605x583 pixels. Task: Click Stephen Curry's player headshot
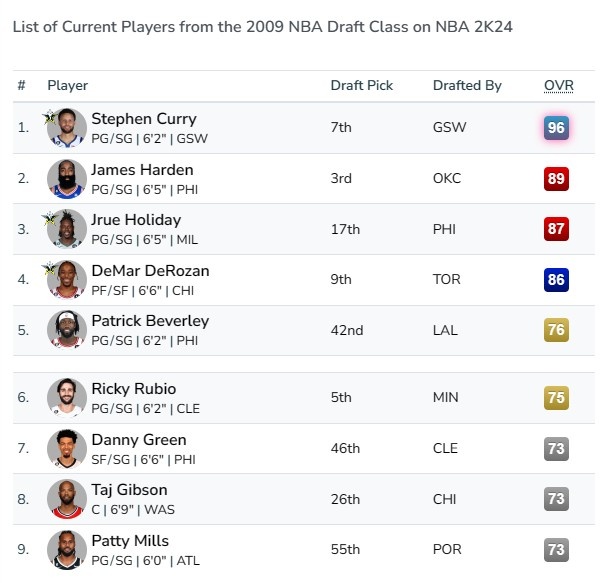point(67,128)
